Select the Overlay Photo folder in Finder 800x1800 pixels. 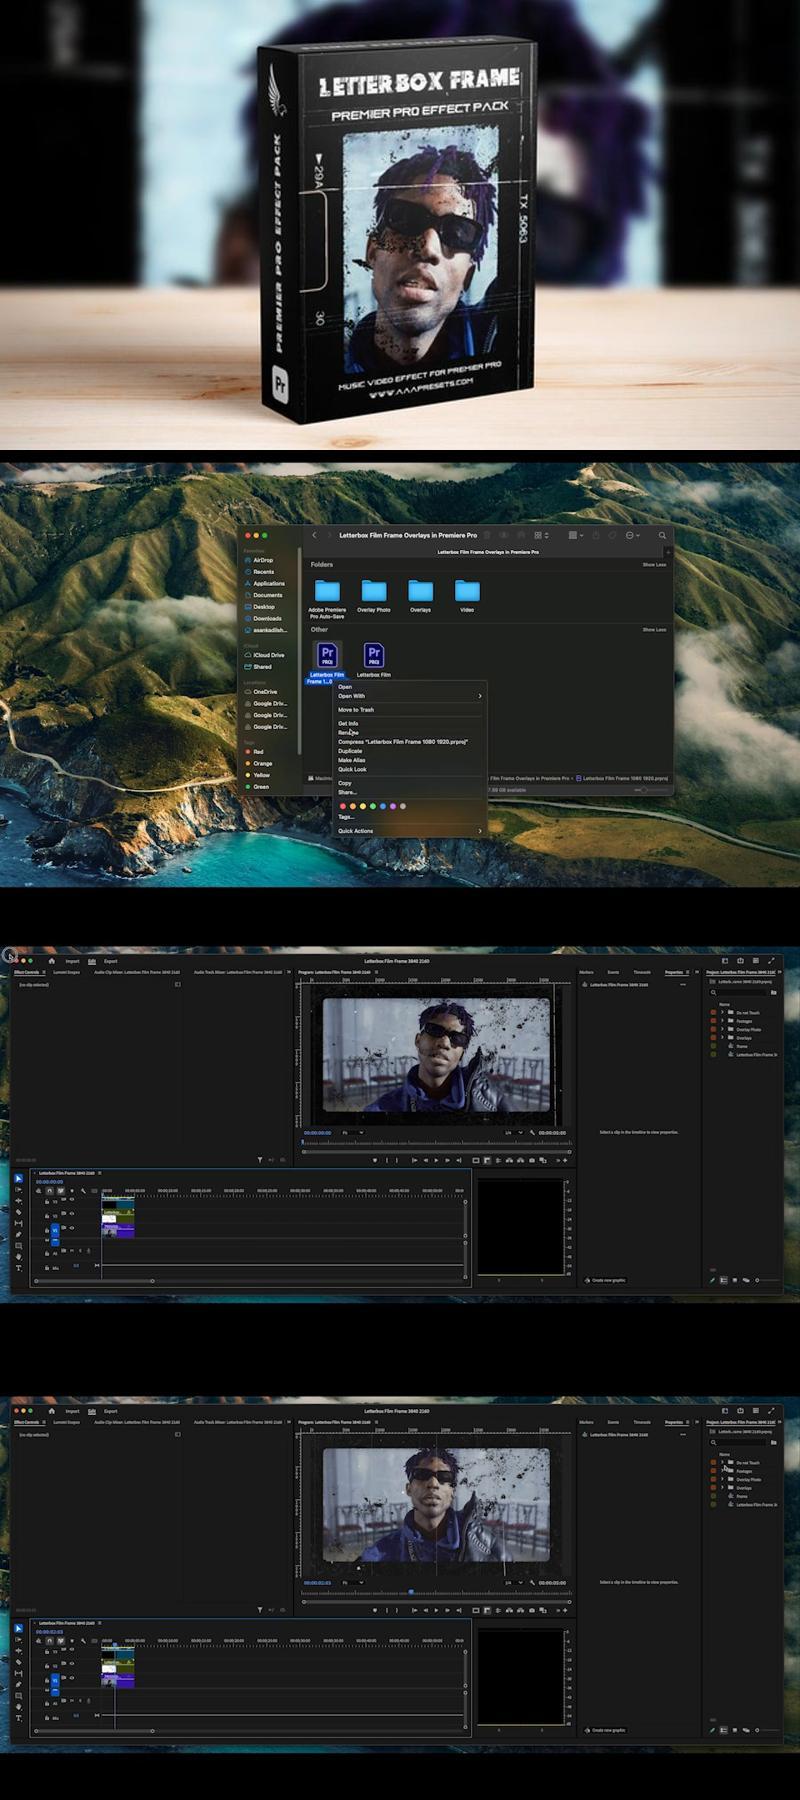374,596
